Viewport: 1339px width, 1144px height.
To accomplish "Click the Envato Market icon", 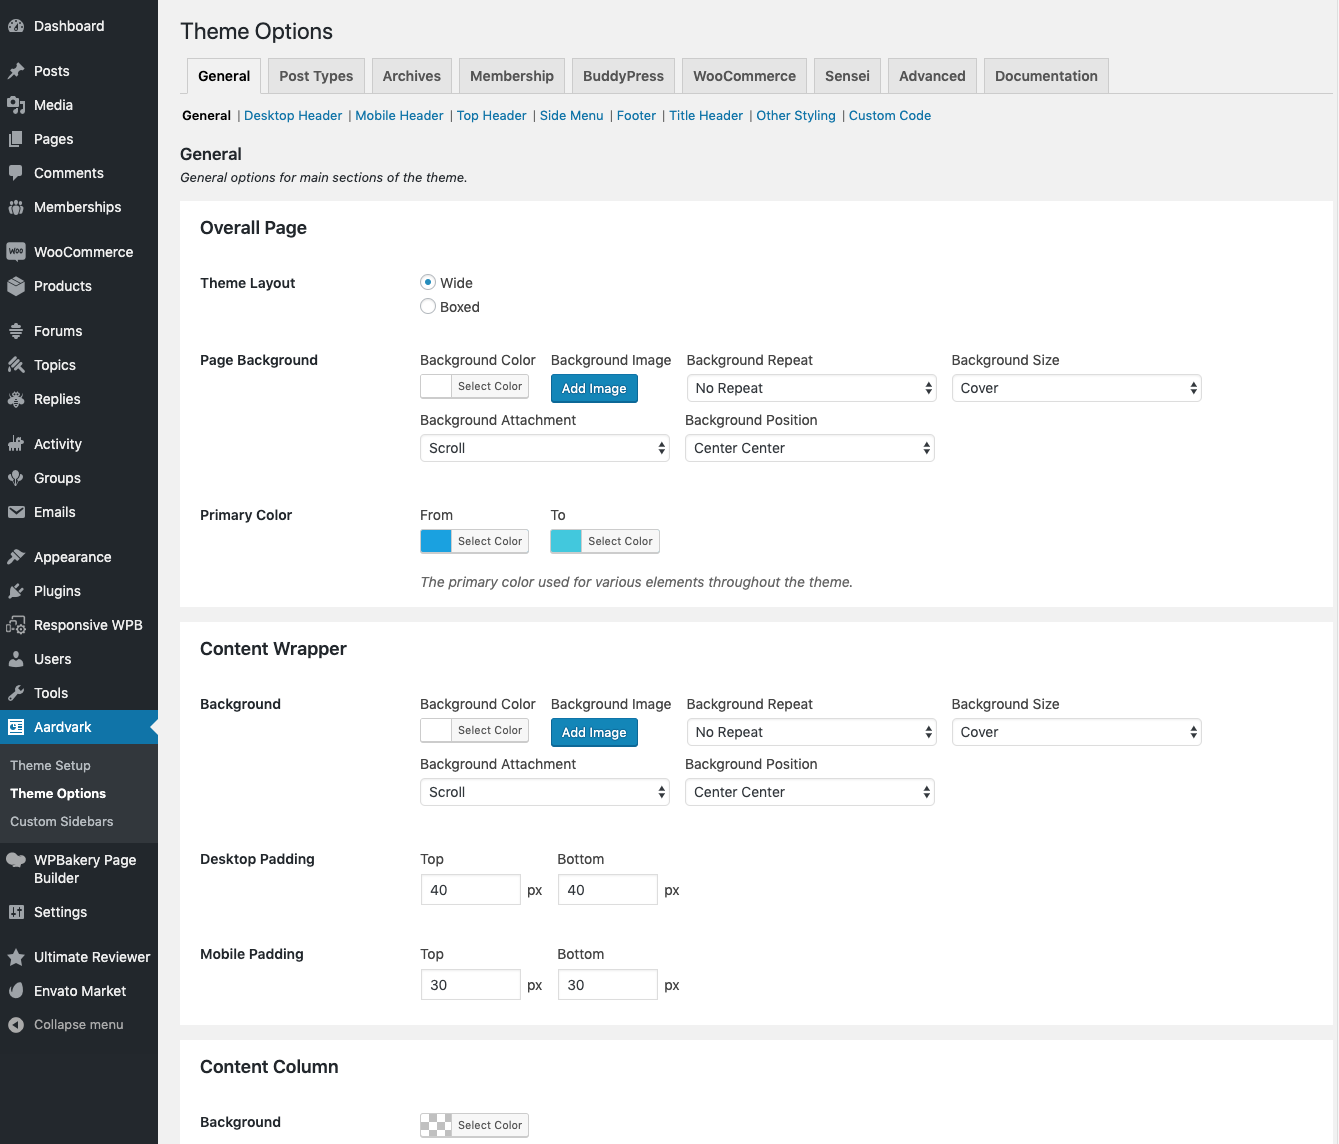I will (x=16, y=991).
